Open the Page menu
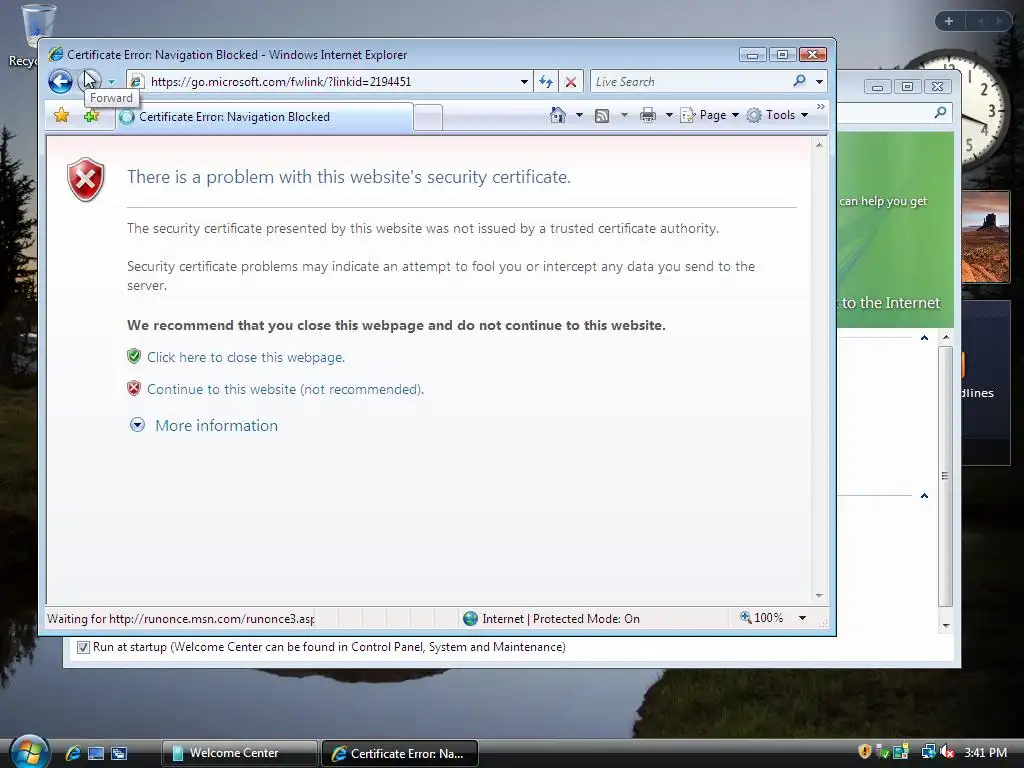The width and height of the screenshot is (1024, 768). click(x=709, y=115)
